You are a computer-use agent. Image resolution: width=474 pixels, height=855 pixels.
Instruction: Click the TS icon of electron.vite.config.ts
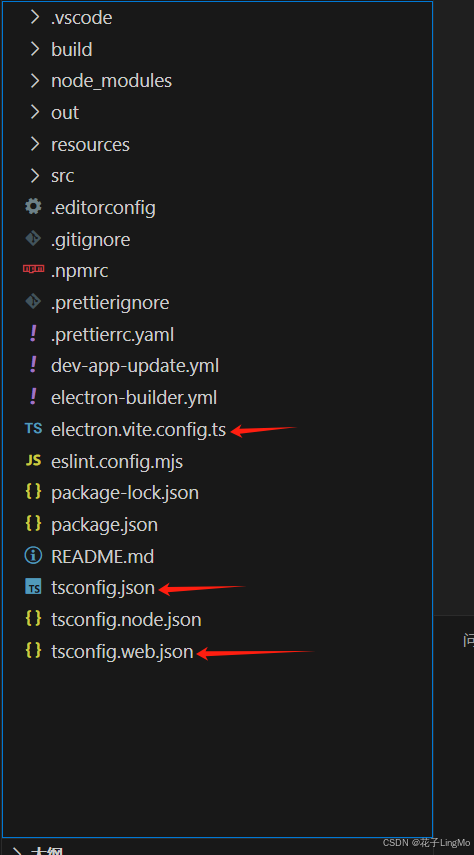pyautogui.click(x=33, y=429)
